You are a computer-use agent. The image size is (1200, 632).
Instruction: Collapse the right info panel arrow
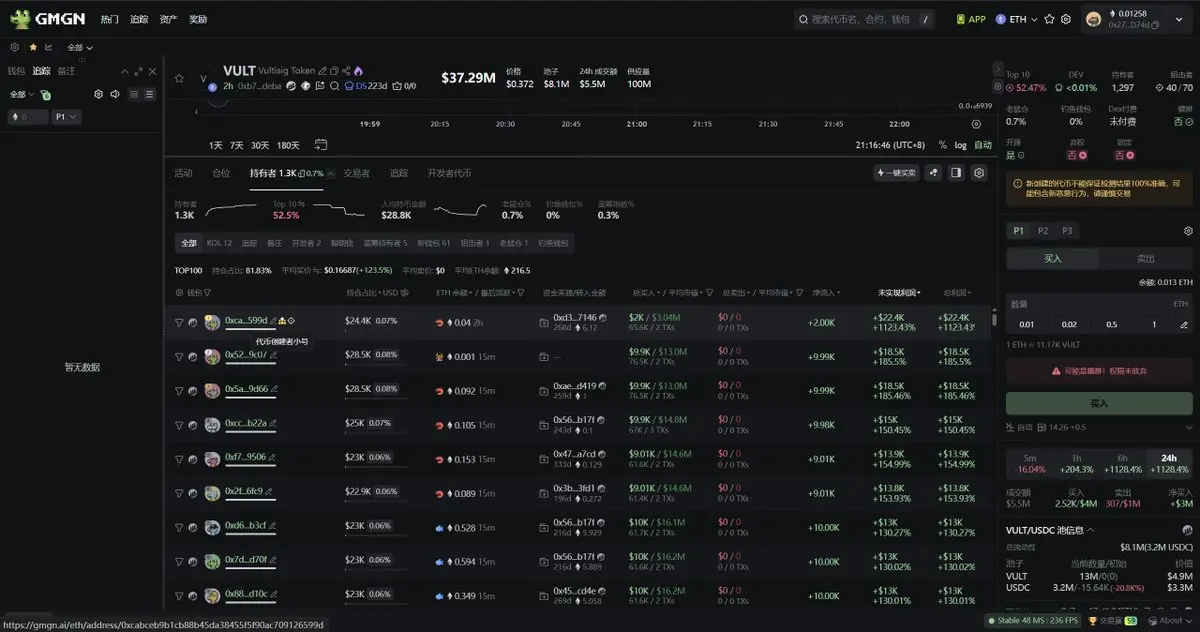(x=997, y=69)
